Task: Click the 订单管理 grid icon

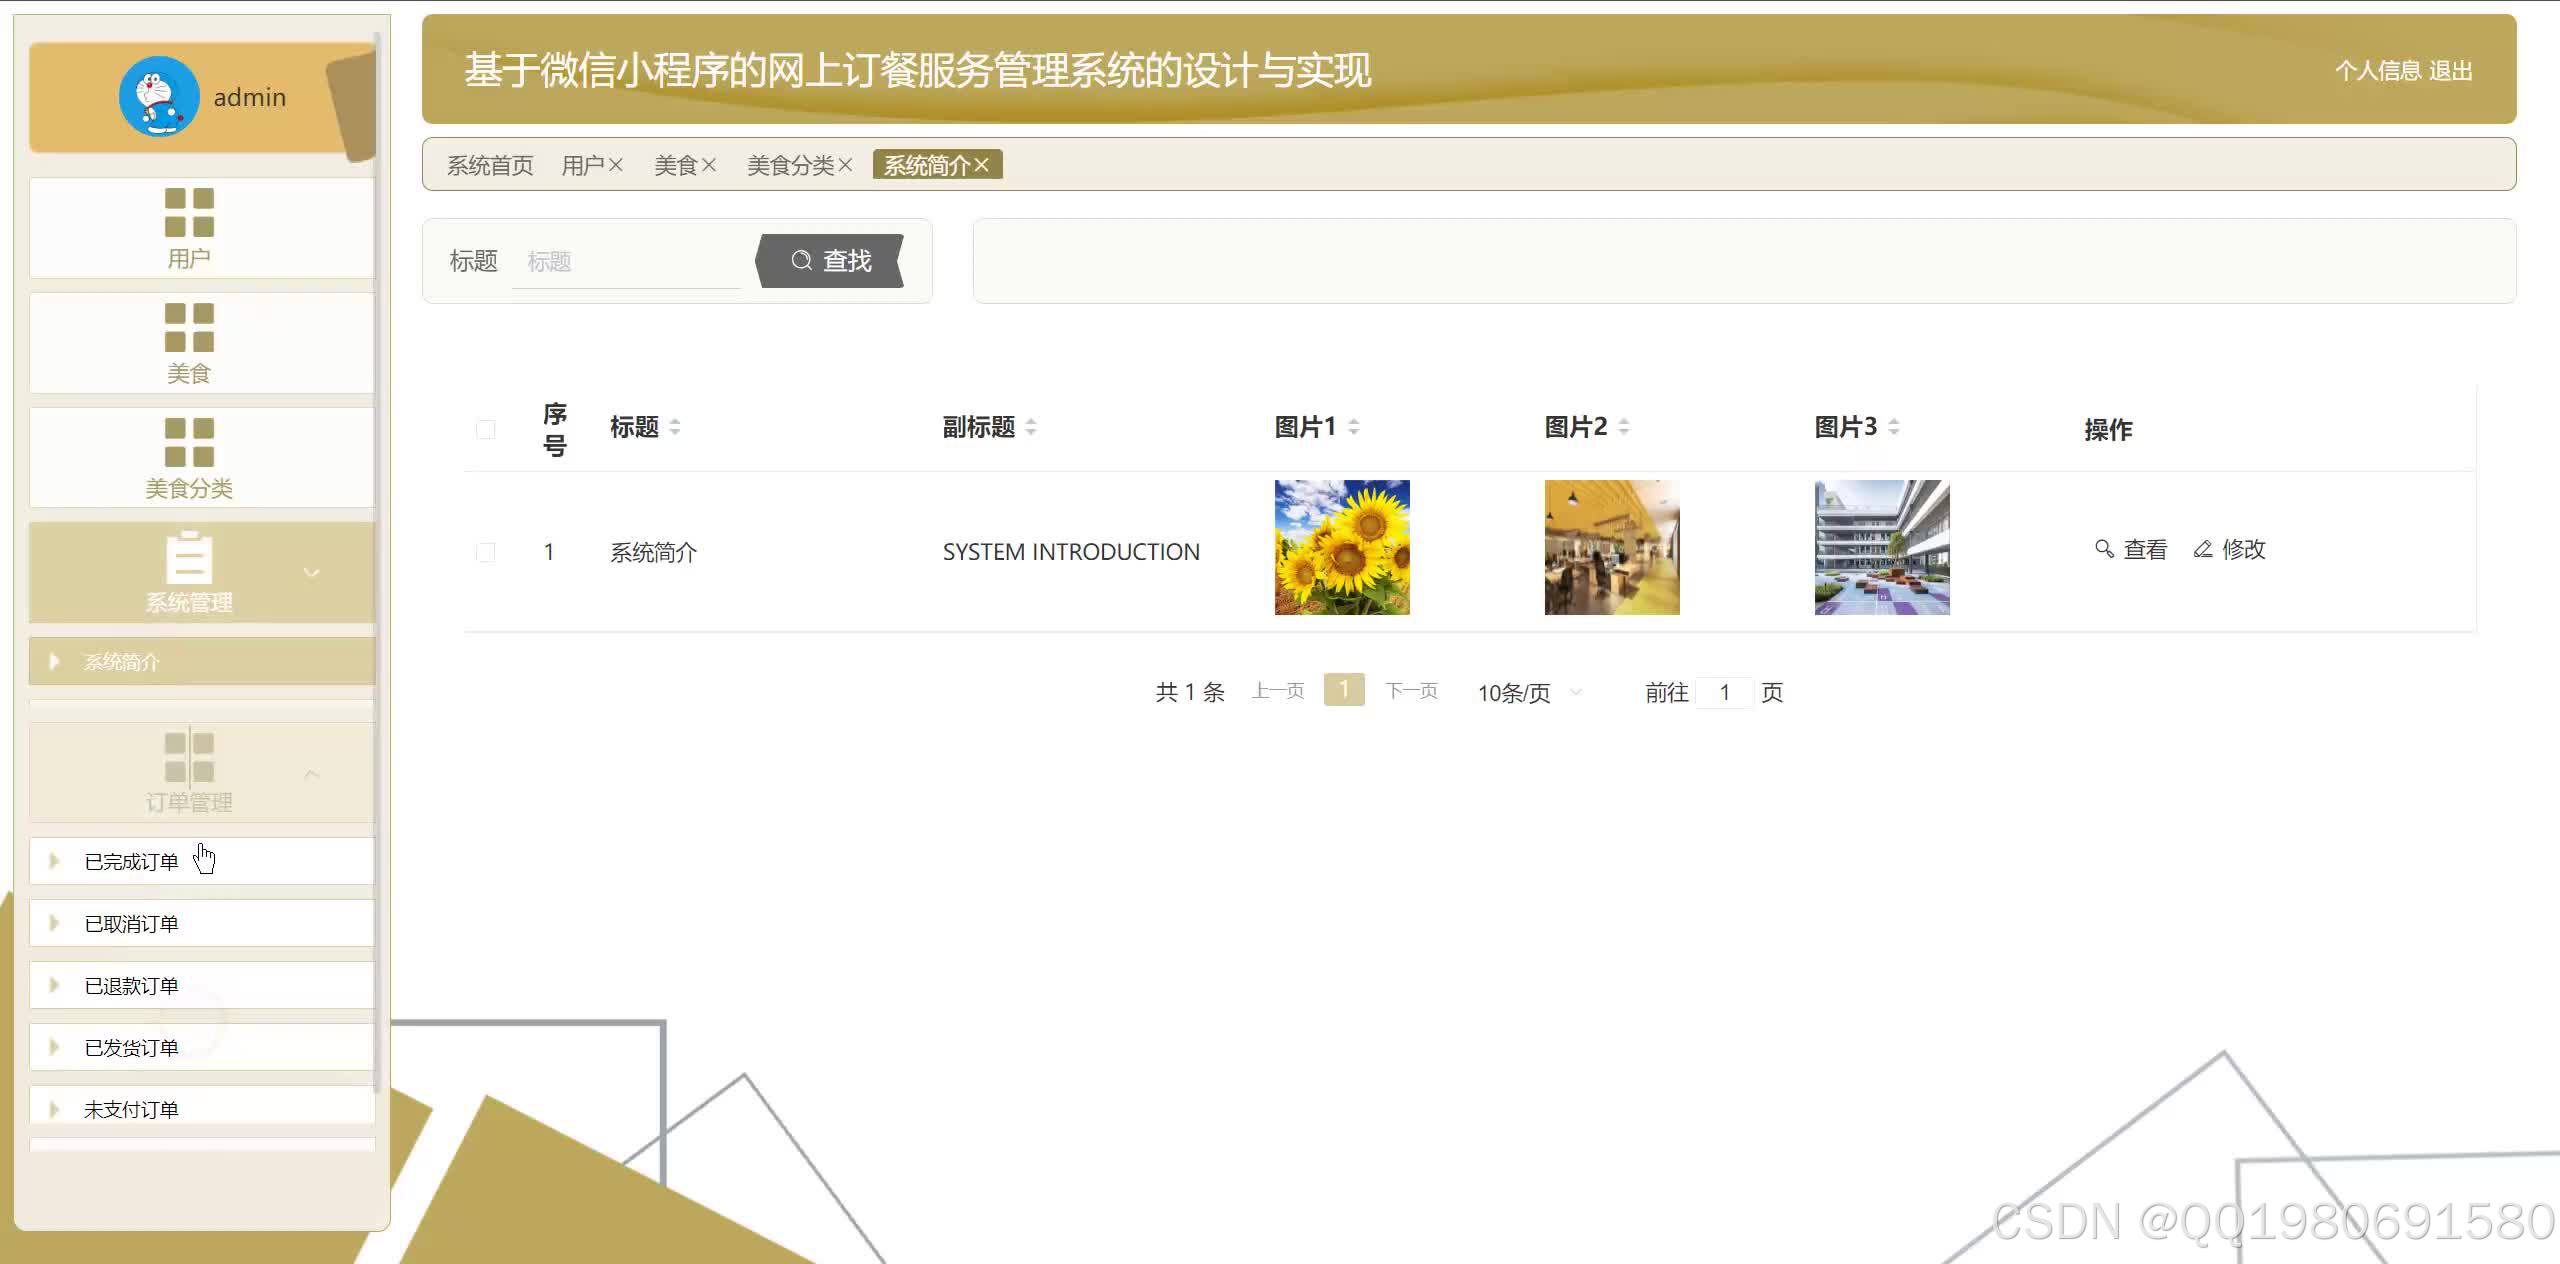Action: point(189,757)
